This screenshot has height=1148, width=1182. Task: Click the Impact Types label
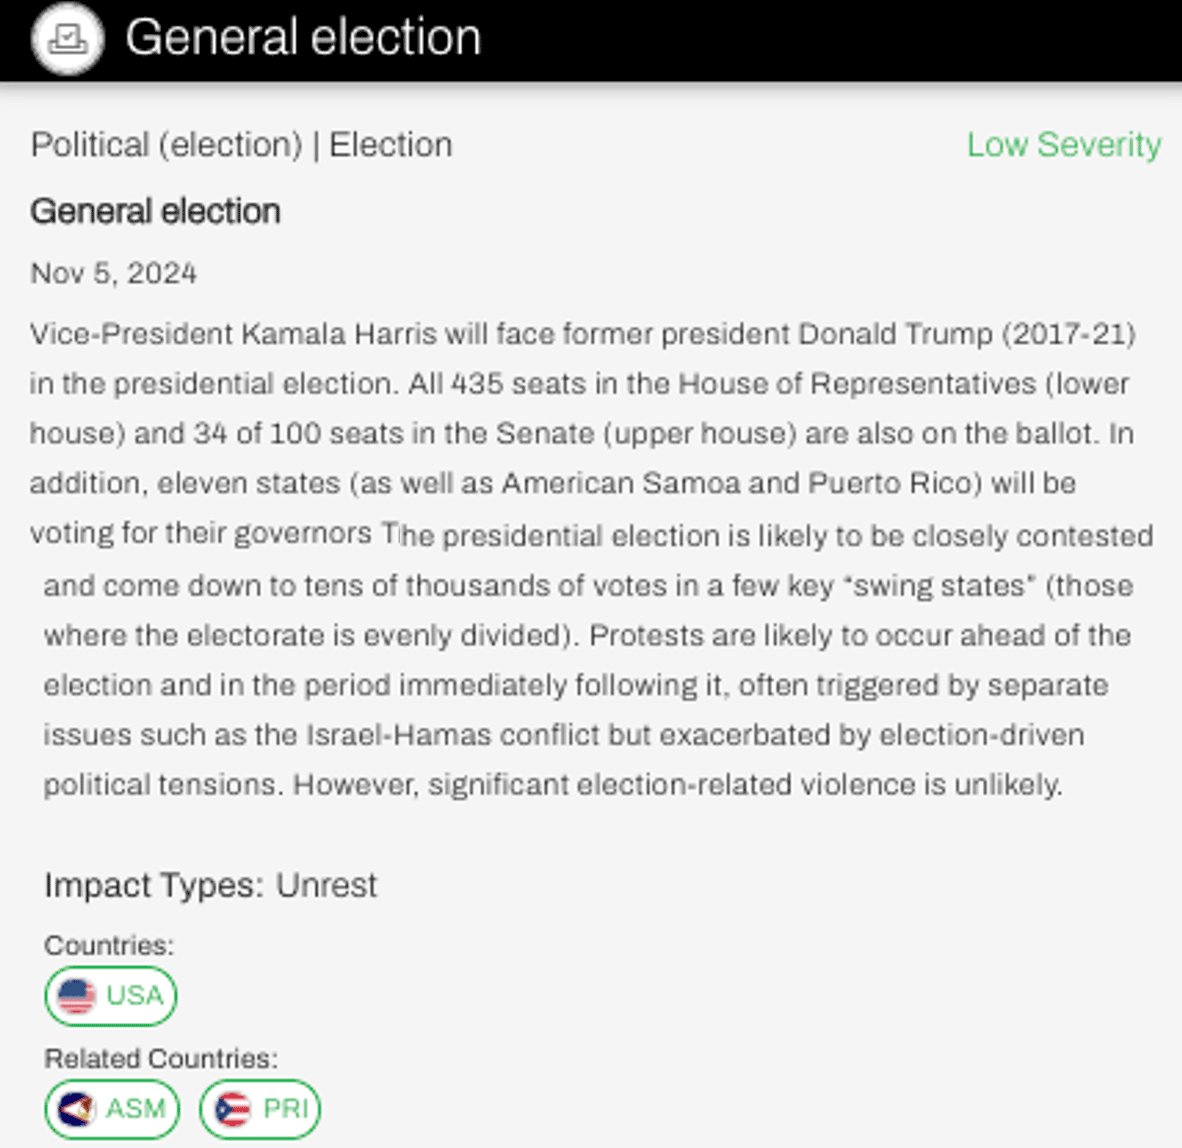coord(153,885)
